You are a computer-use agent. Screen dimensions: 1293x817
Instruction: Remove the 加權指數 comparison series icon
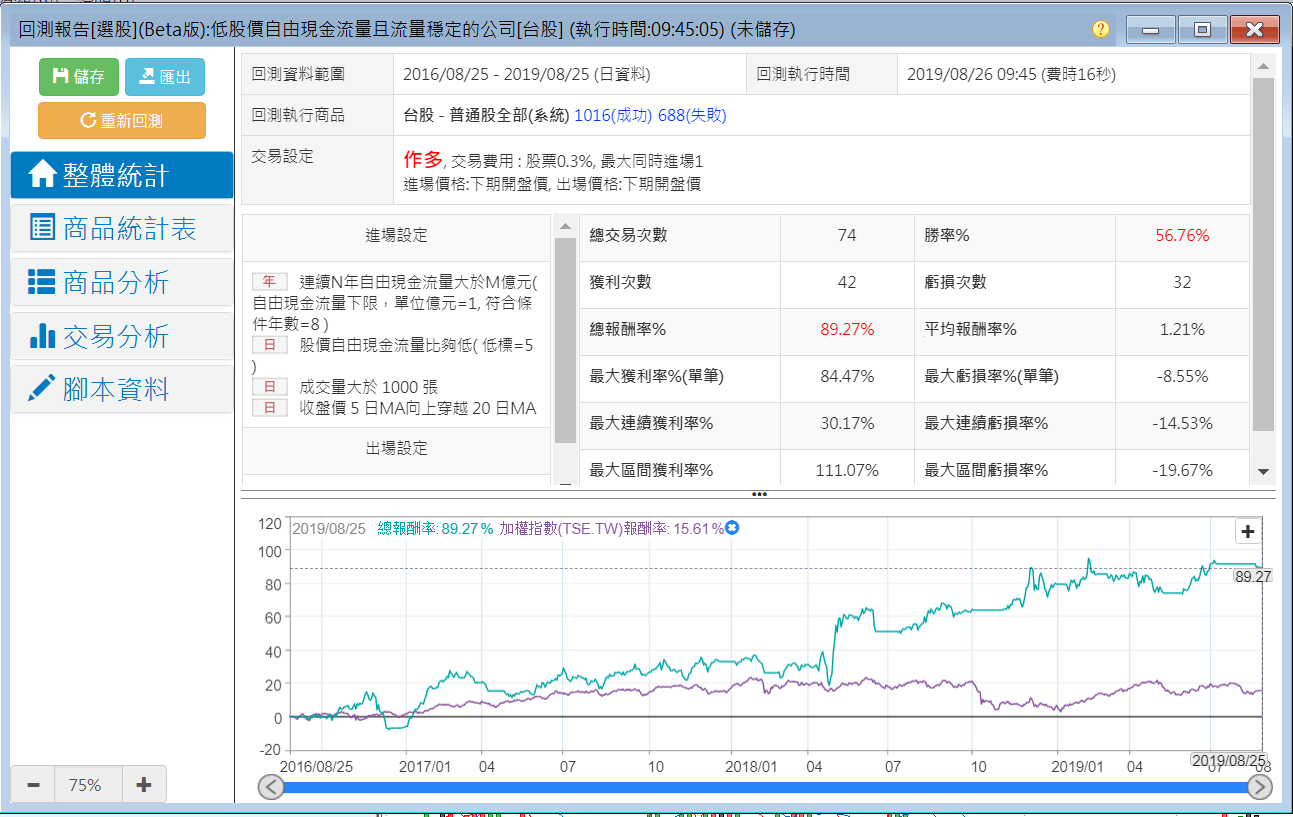(x=732, y=528)
